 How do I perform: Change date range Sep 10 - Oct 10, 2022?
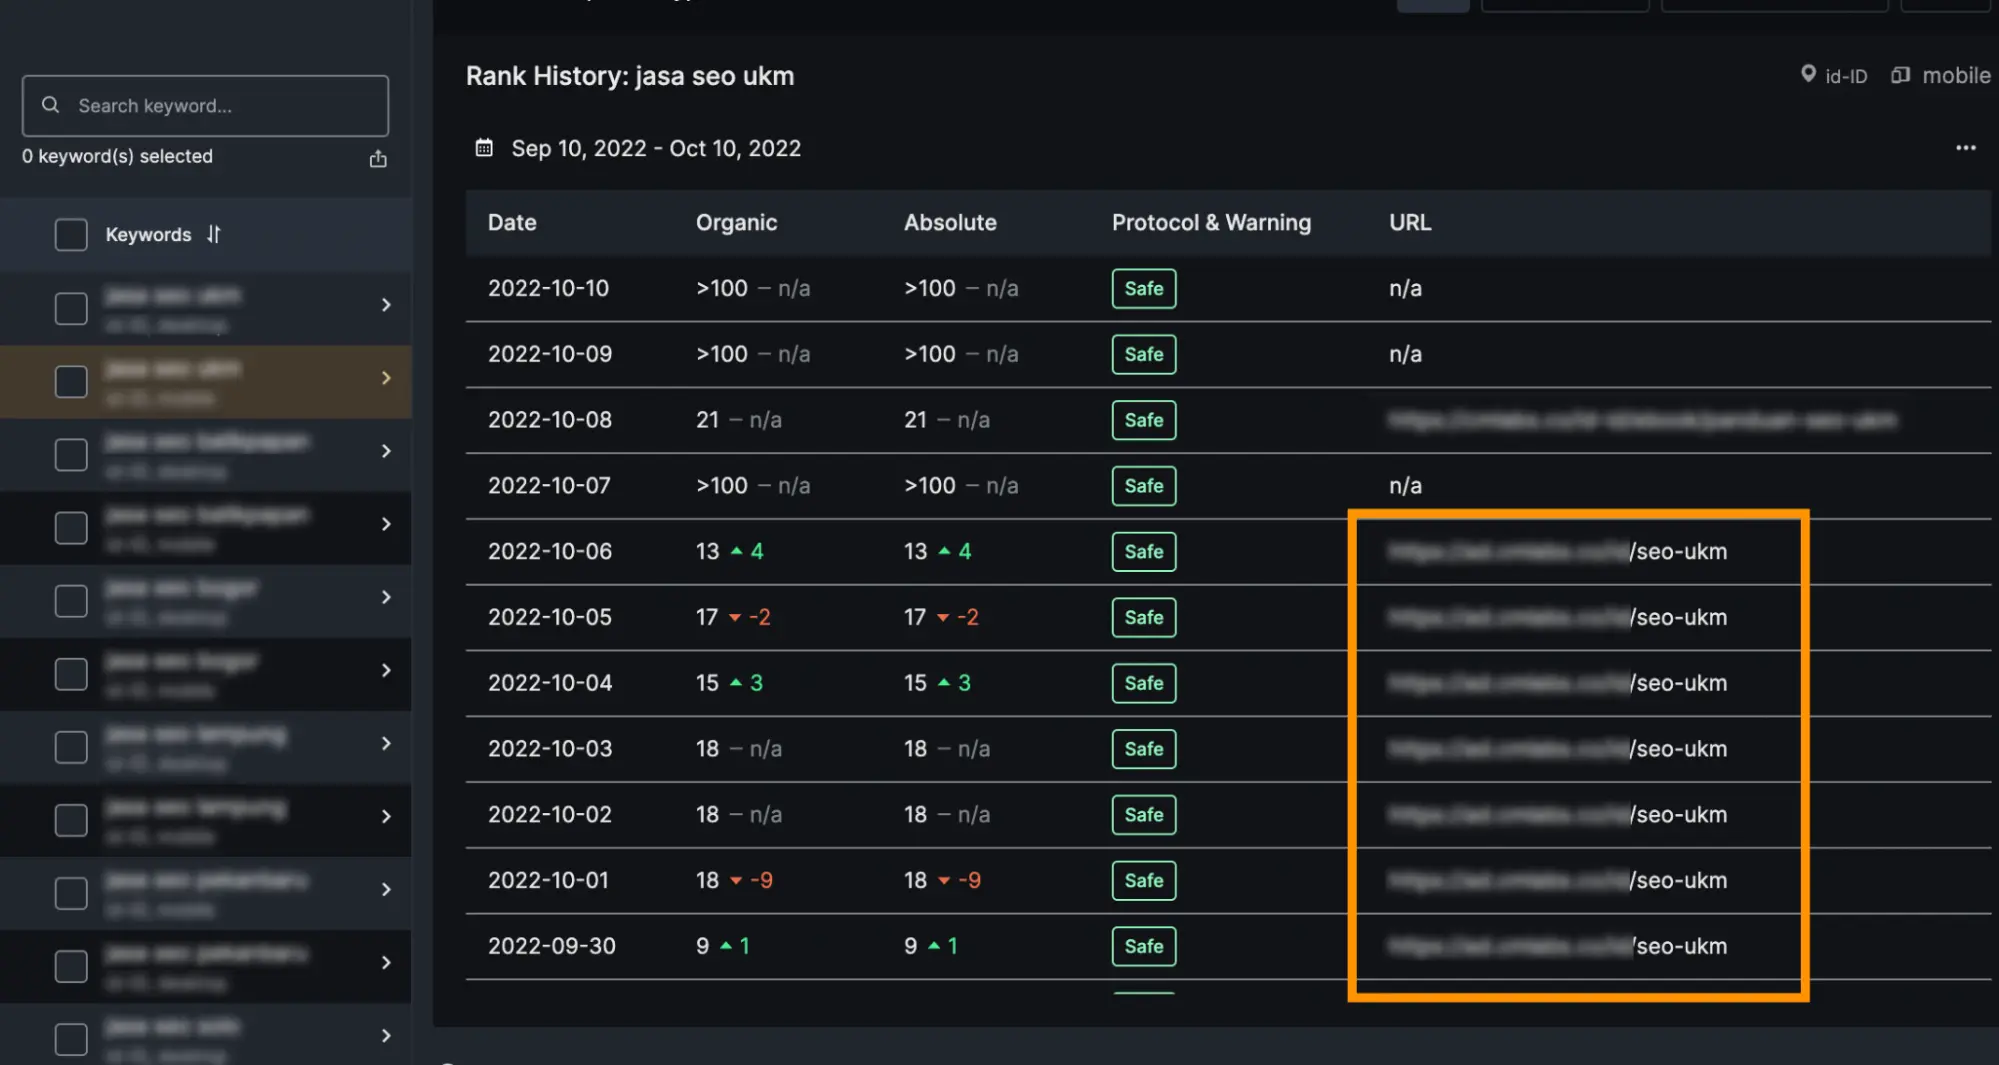(x=656, y=148)
